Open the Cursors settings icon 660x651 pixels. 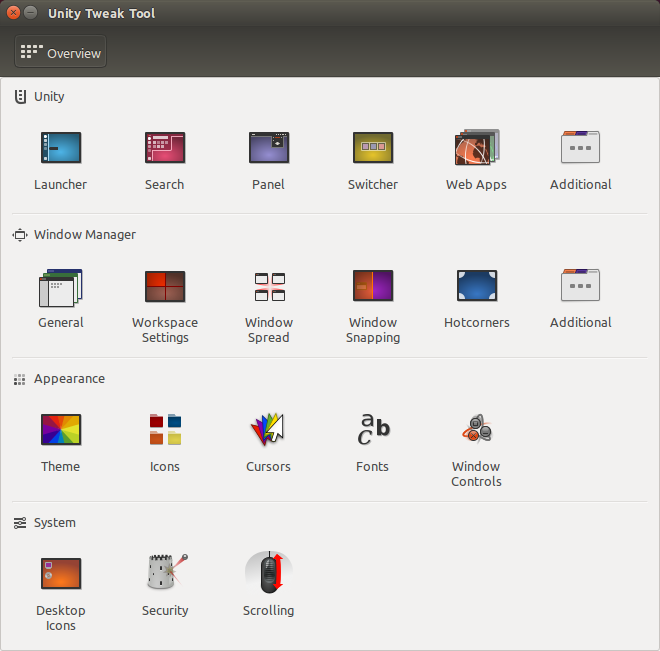[268, 429]
